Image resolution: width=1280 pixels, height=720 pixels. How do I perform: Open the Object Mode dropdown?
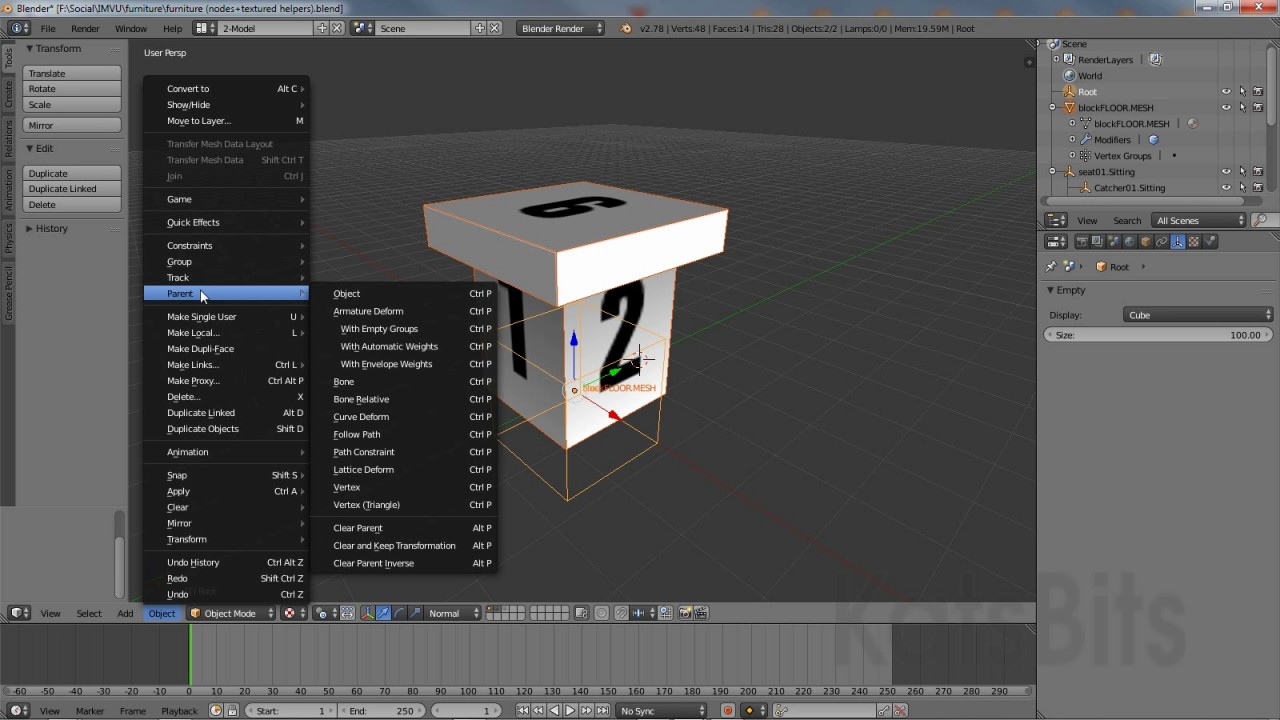click(232, 613)
